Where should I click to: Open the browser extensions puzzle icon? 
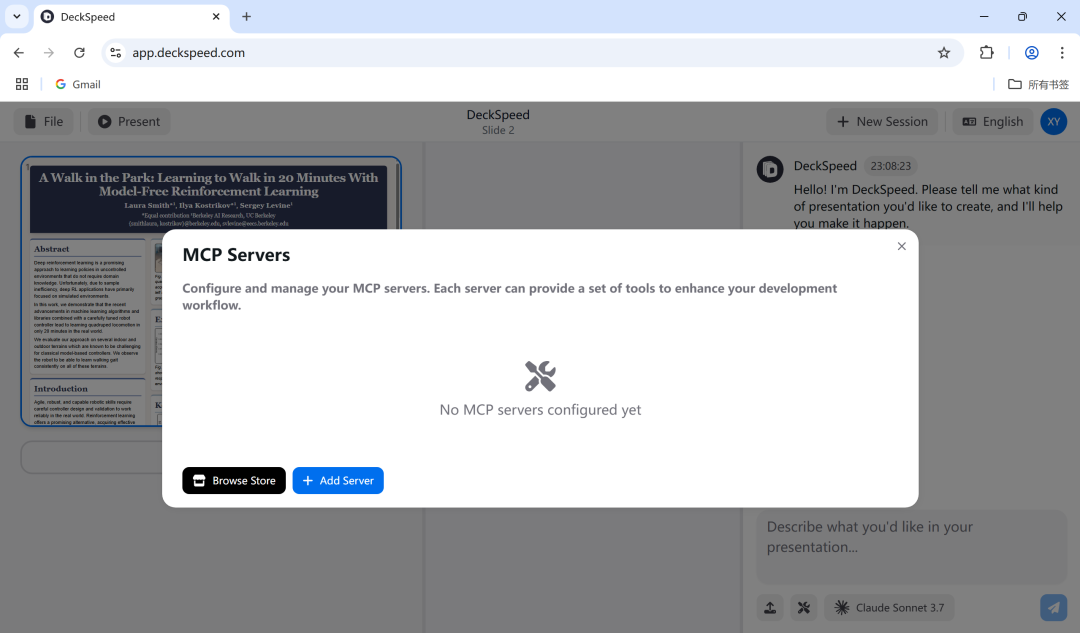tap(986, 53)
